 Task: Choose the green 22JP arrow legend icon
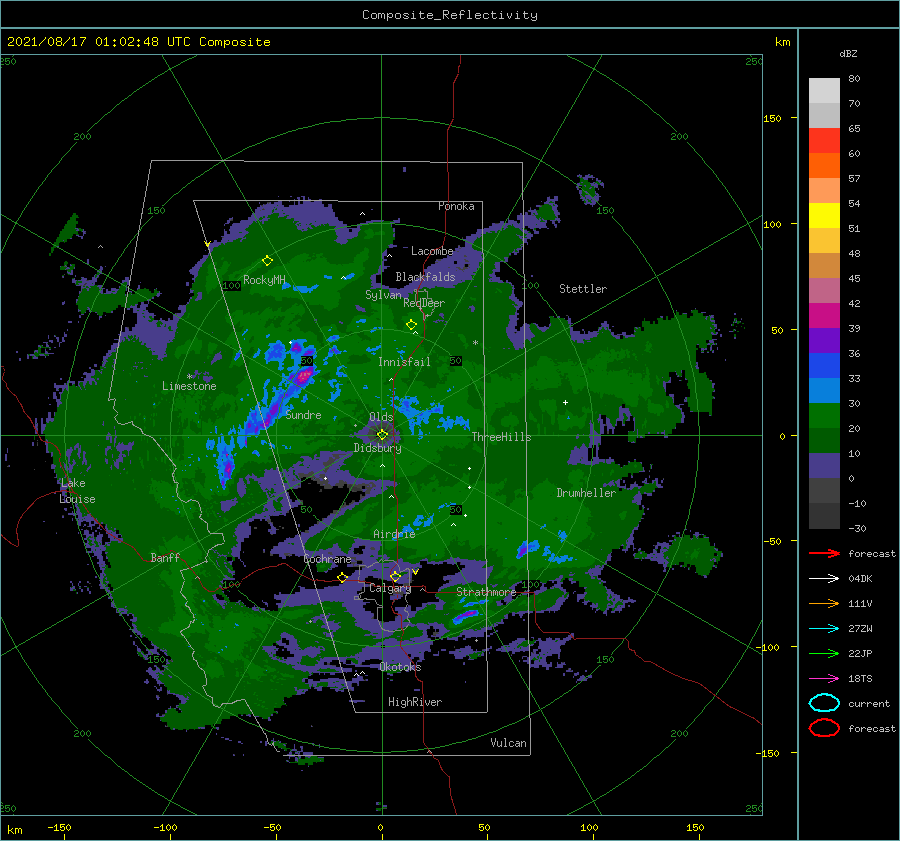pos(824,653)
